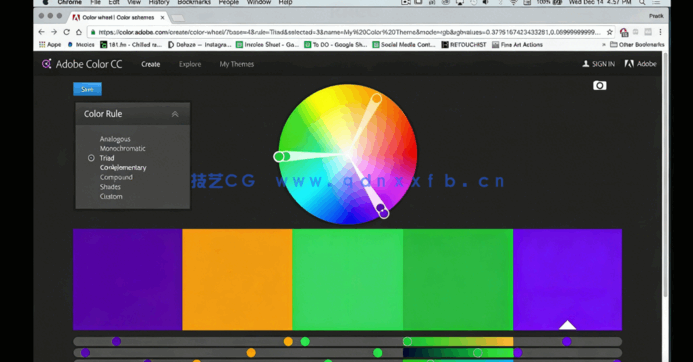Select the Complementary color rule
693x362 pixels.
[123, 168]
